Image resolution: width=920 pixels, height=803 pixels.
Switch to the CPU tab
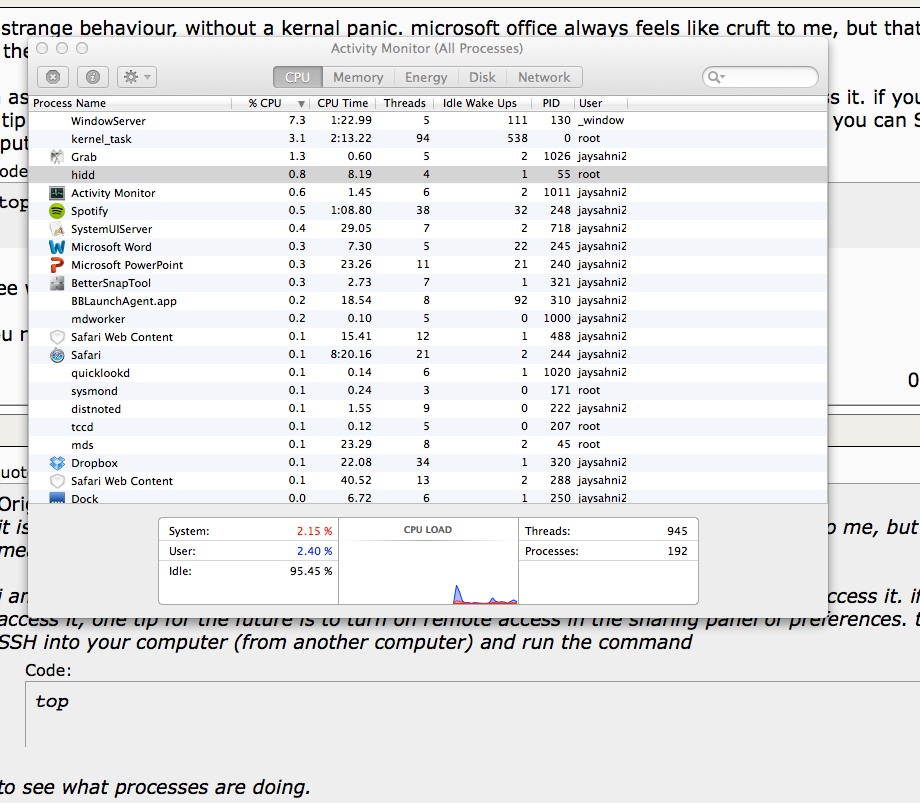297,77
